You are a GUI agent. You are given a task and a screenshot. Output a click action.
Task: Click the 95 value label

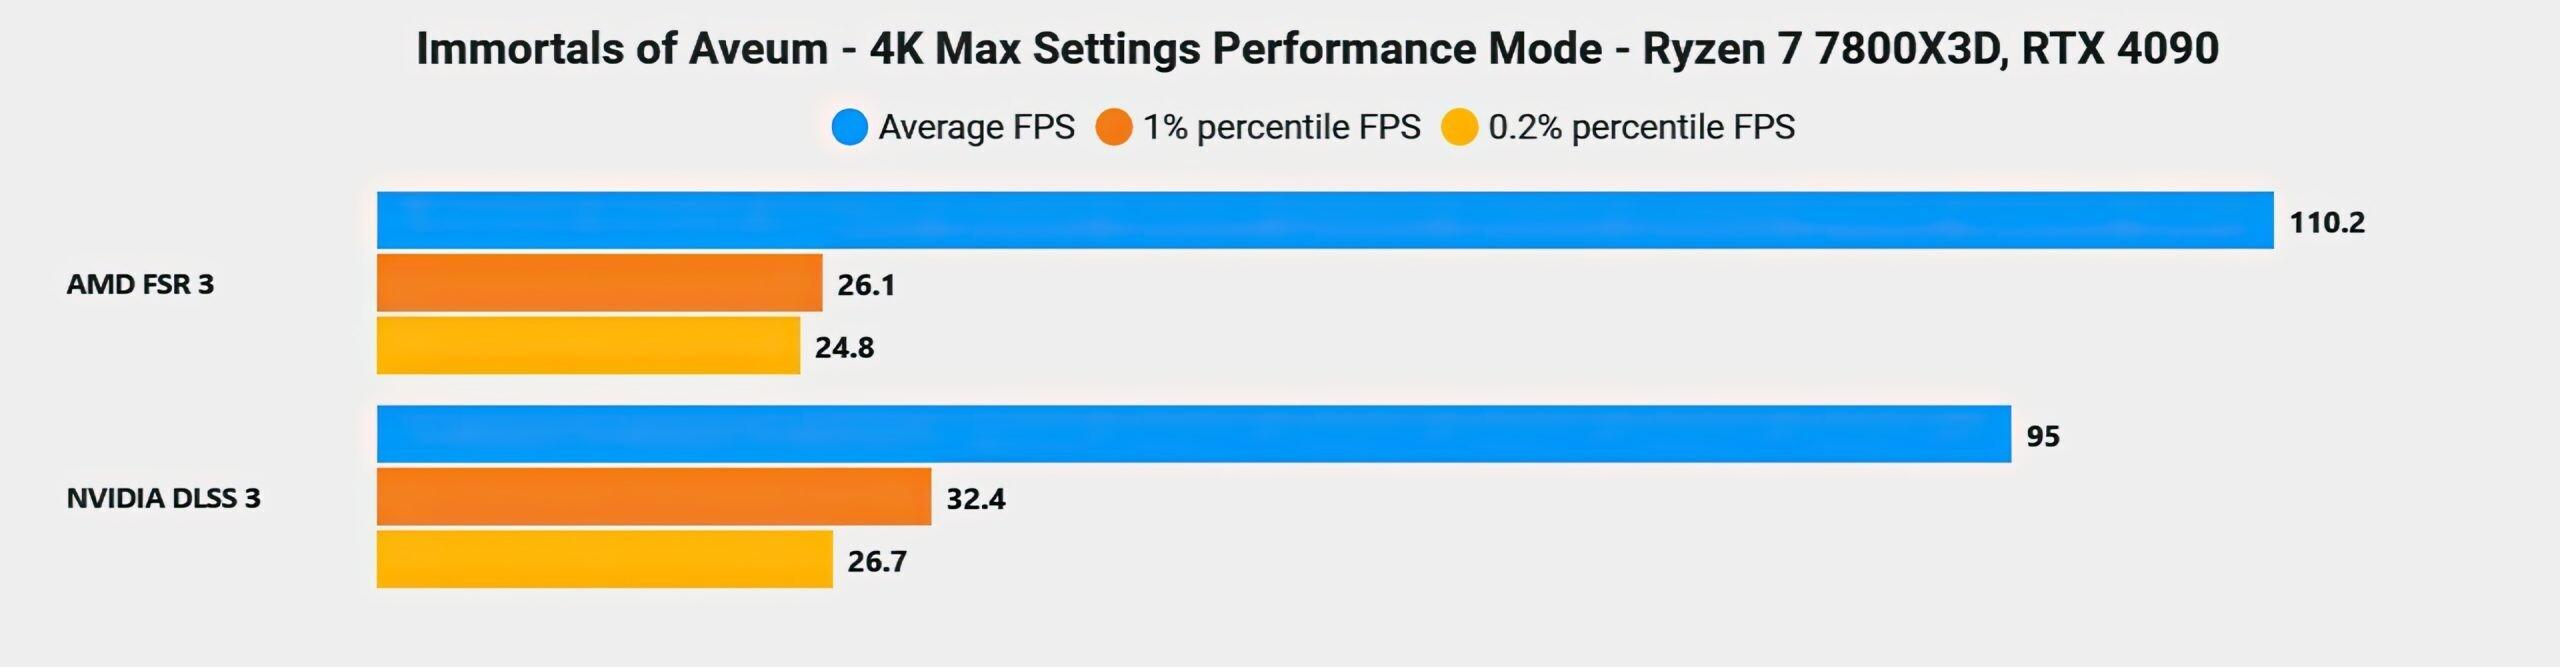[2043, 436]
